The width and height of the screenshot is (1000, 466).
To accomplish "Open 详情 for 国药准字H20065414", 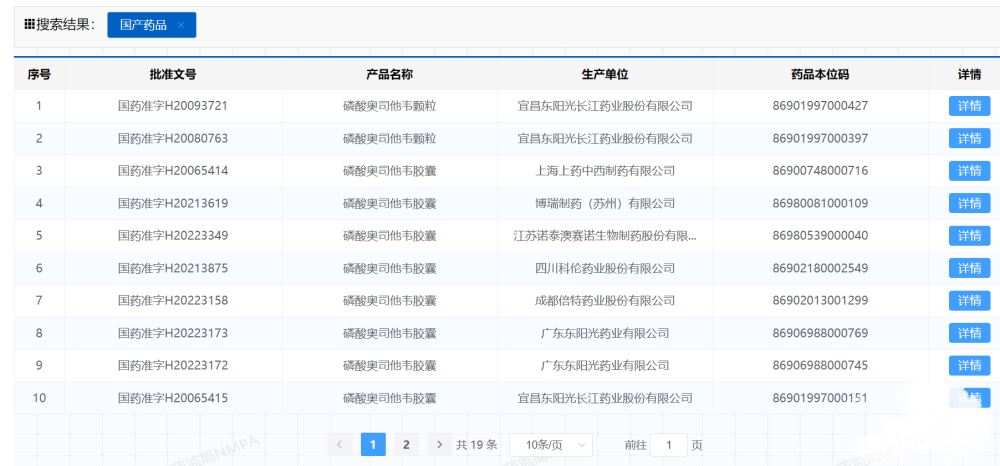I will pos(969,171).
